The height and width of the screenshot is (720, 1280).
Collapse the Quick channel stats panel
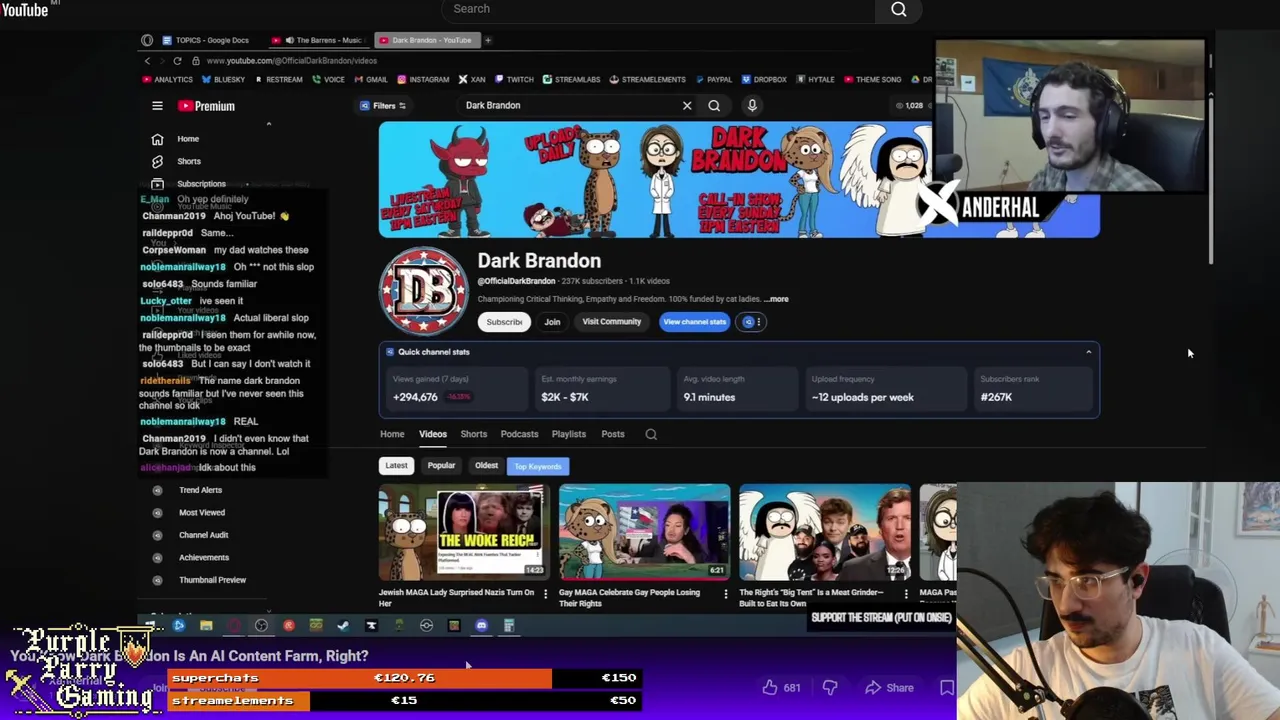1088,352
